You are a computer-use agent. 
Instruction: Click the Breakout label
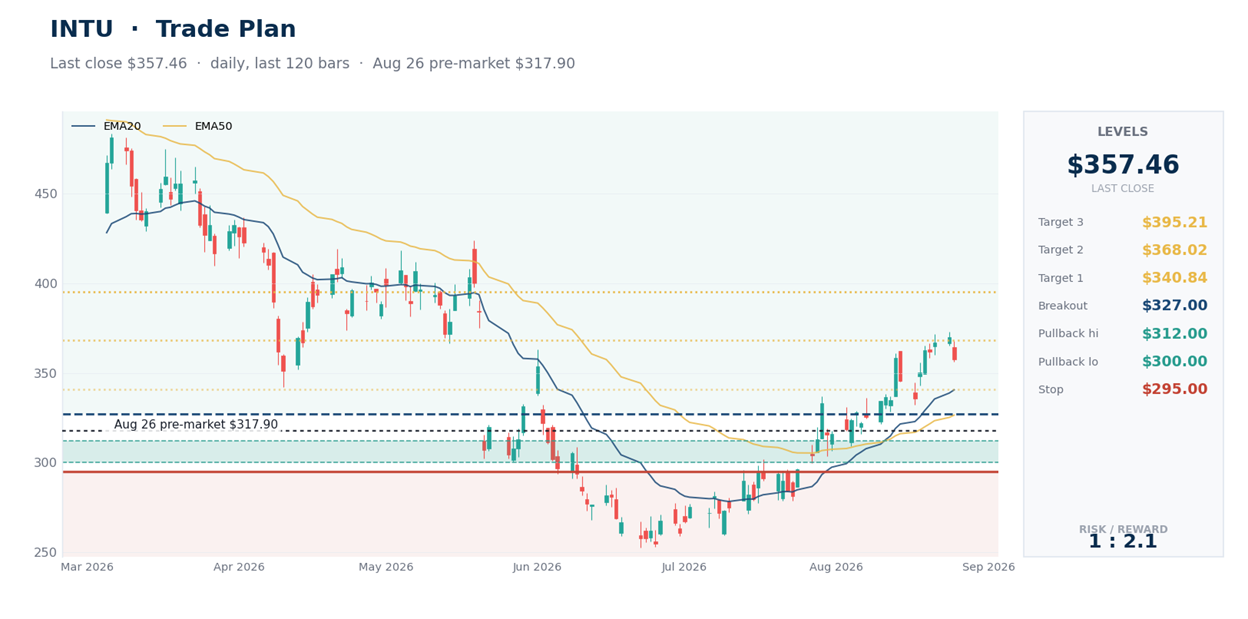(x=1063, y=306)
